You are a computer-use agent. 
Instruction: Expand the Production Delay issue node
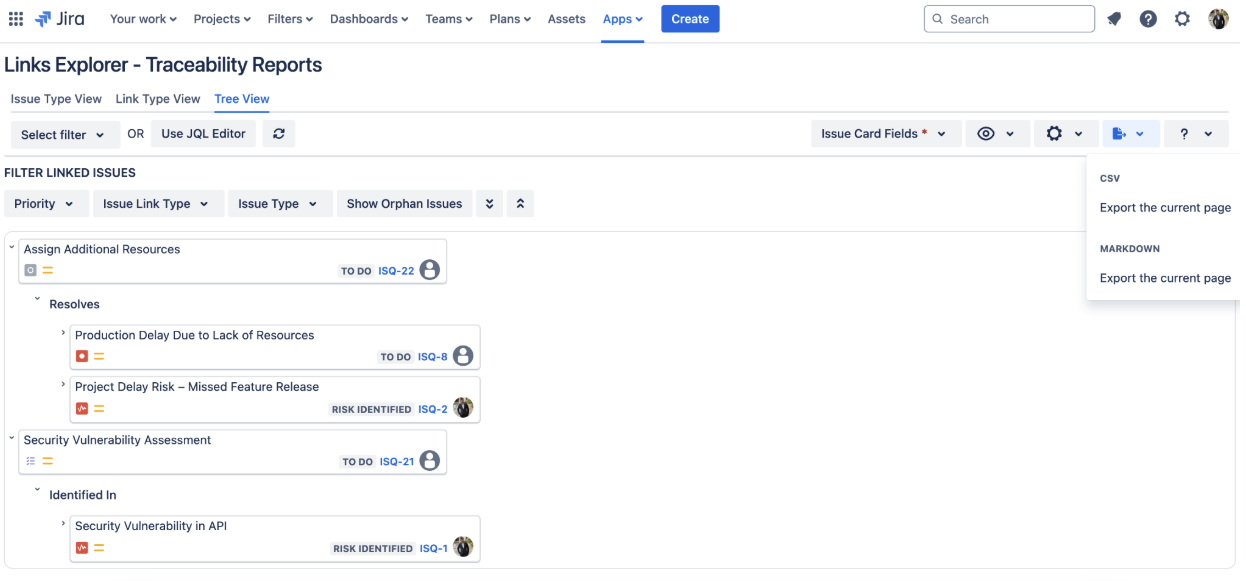63,333
